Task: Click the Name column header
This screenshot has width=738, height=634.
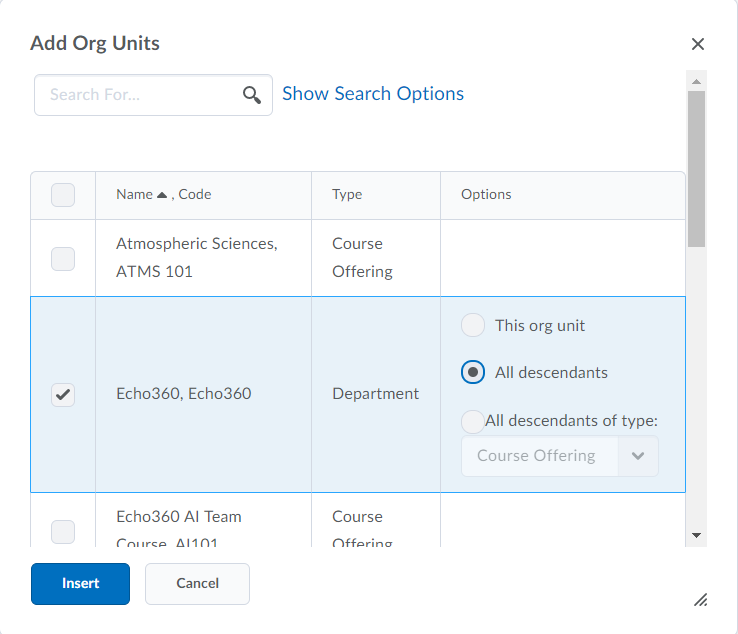Action: (x=134, y=194)
